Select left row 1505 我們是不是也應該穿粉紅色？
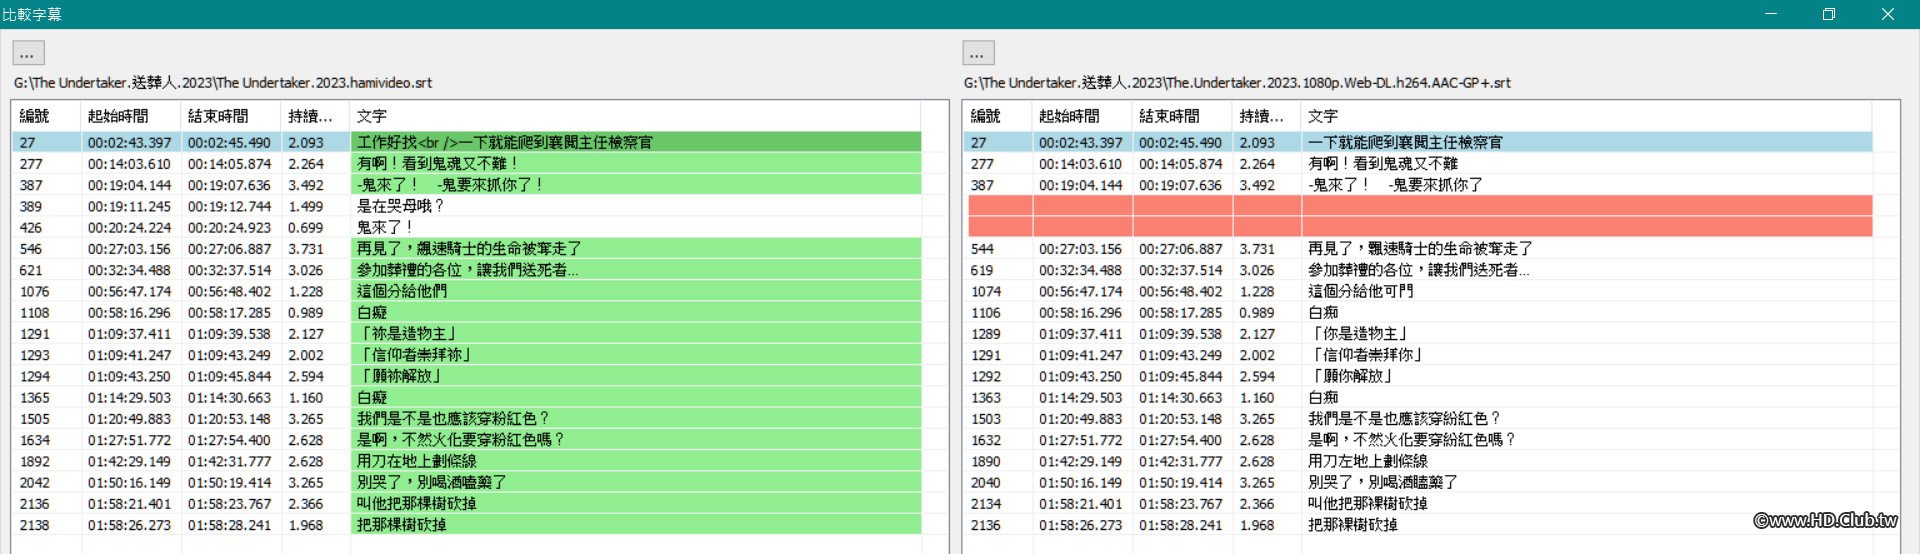Viewport: 1920px width, 554px height. tap(453, 419)
